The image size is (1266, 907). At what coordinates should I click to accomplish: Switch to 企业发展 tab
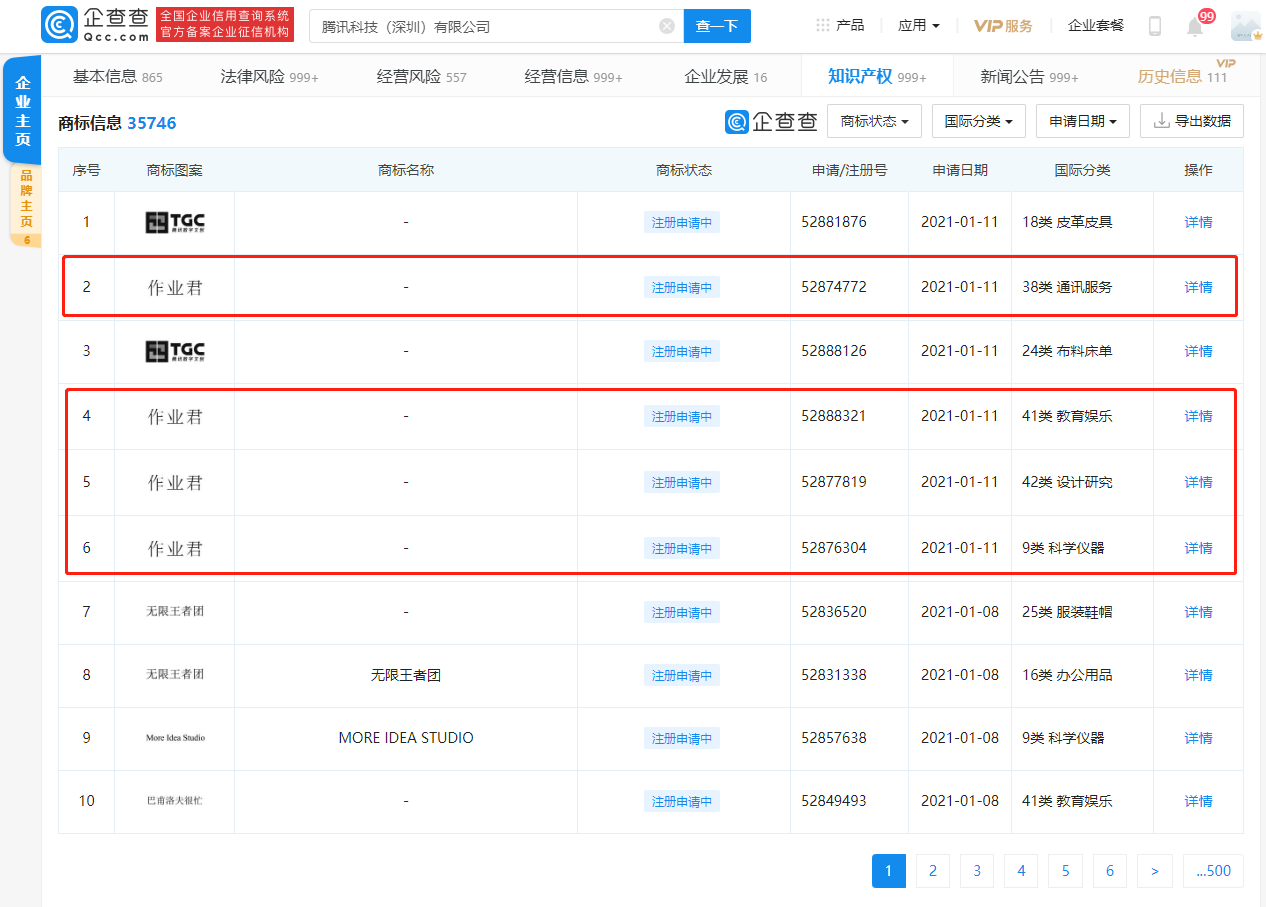click(x=726, y=77)
